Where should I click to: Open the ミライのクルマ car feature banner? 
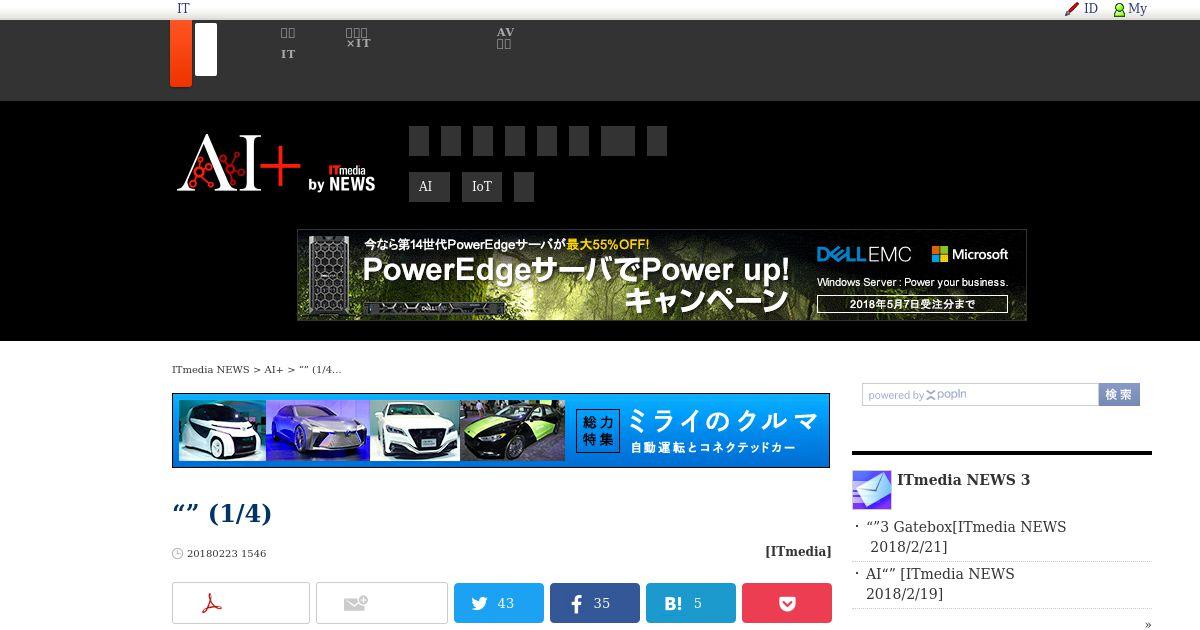[x=501, y=431]
